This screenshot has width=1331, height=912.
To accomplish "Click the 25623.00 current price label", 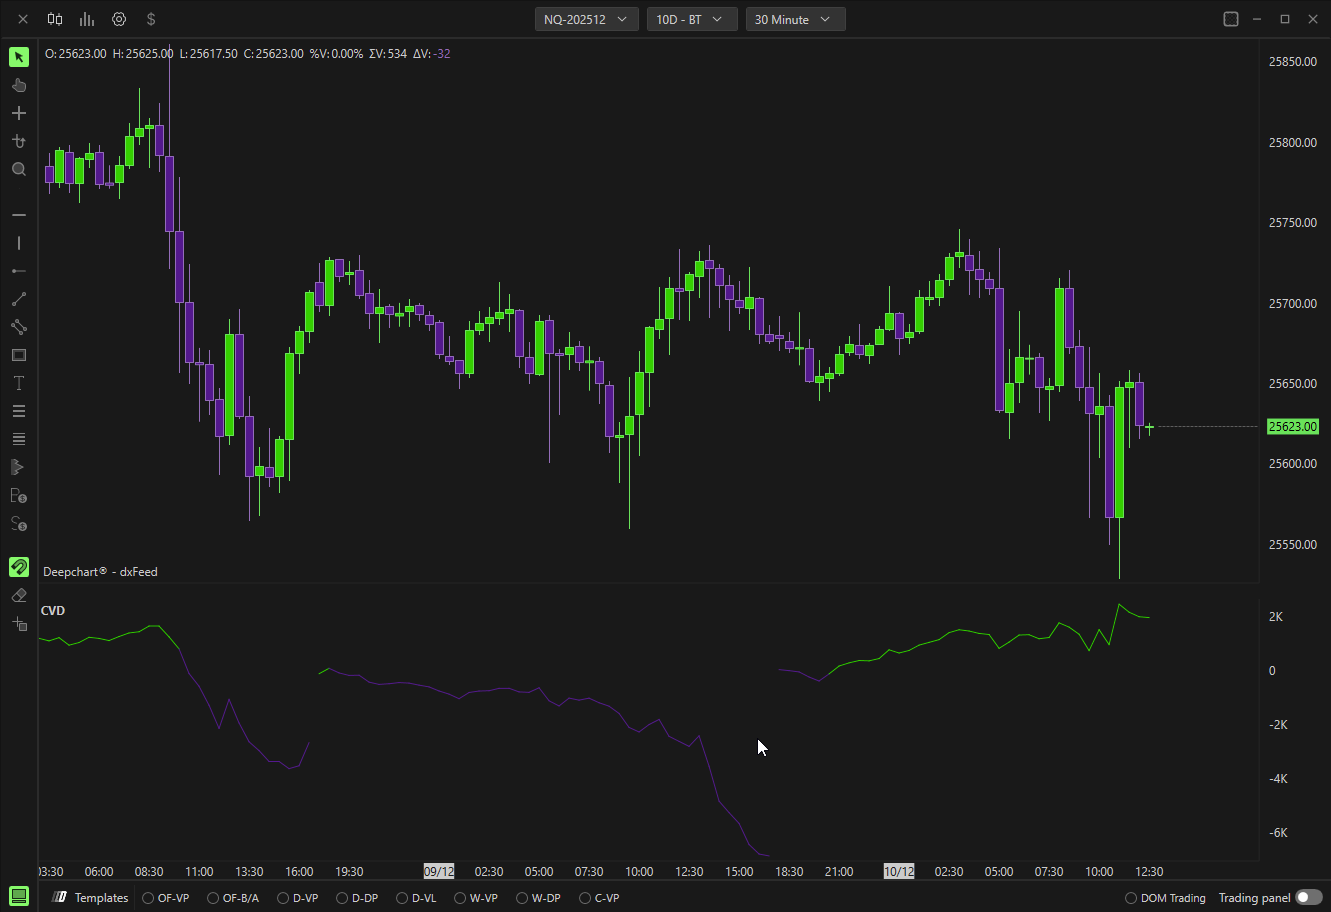I will click(x=1292, y=427).
